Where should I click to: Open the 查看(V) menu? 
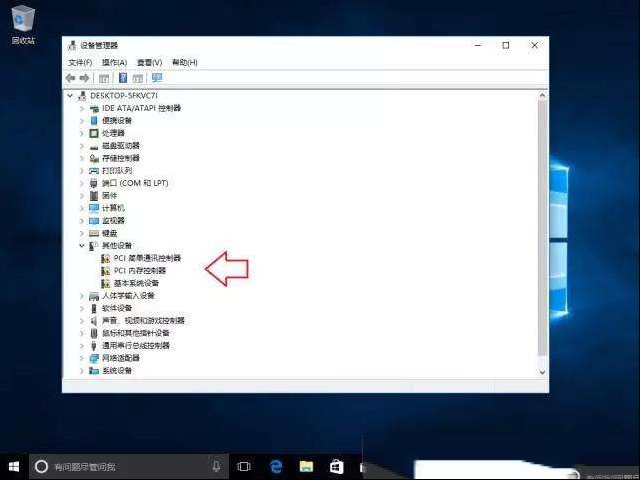(x=149, y=62)
